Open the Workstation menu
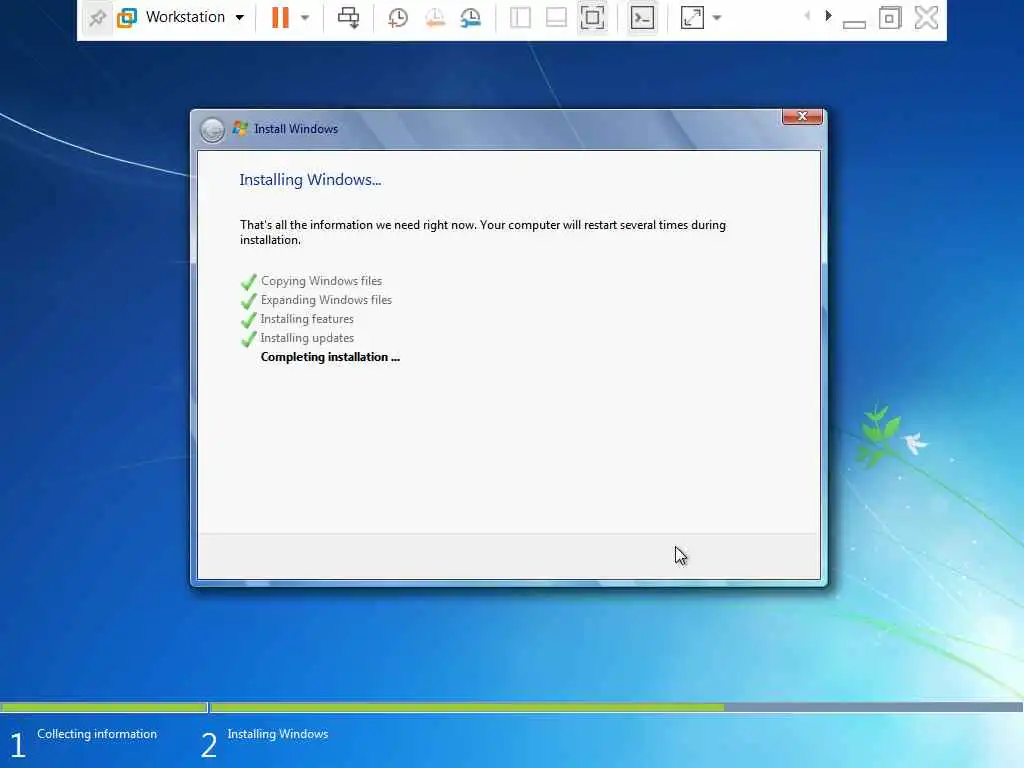Viewport: 1024px width, 768px height. tap(185, 17)
